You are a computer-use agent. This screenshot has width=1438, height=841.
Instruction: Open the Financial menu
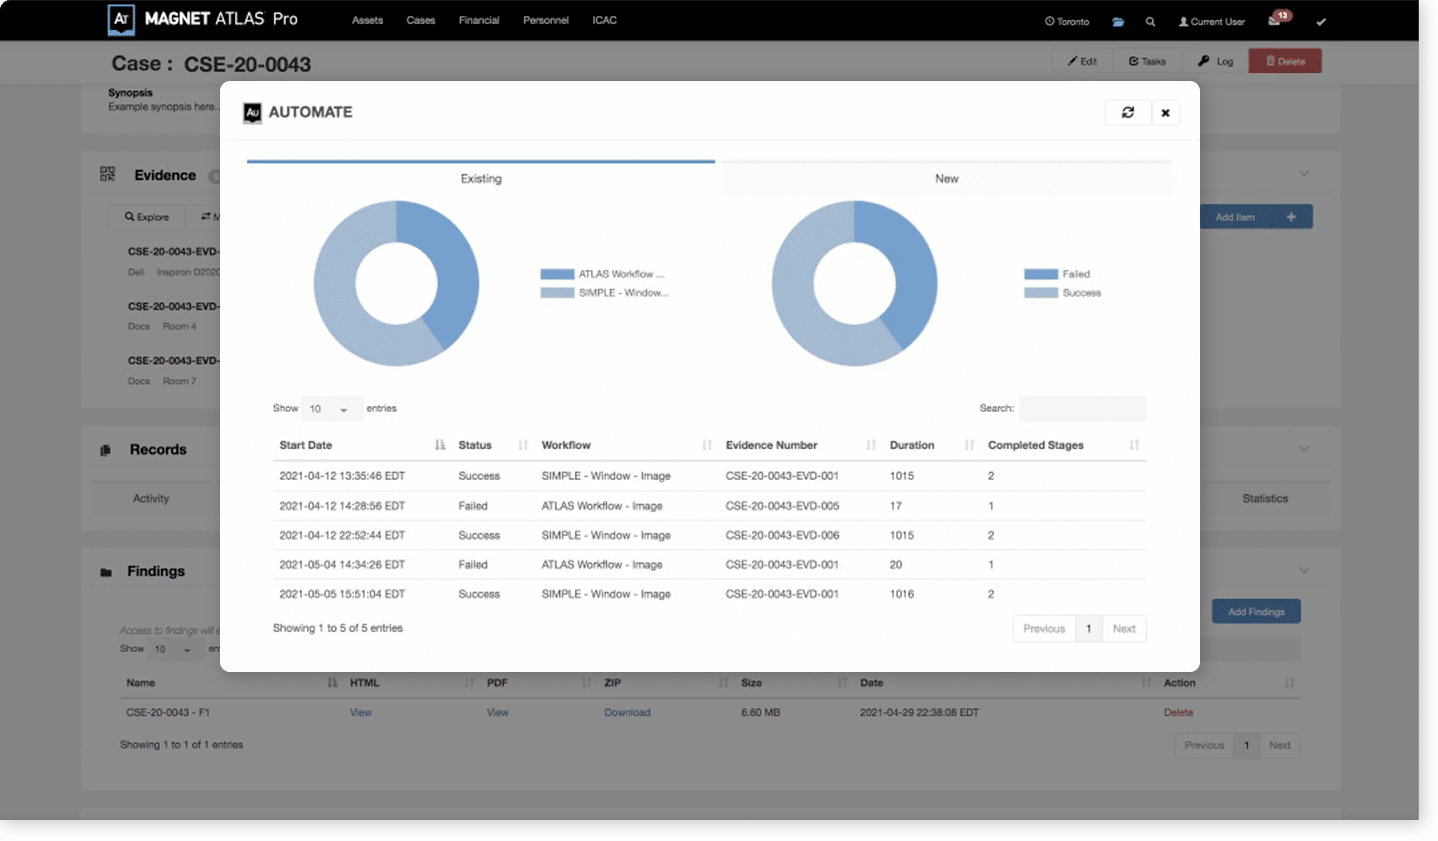pos(479,20)
